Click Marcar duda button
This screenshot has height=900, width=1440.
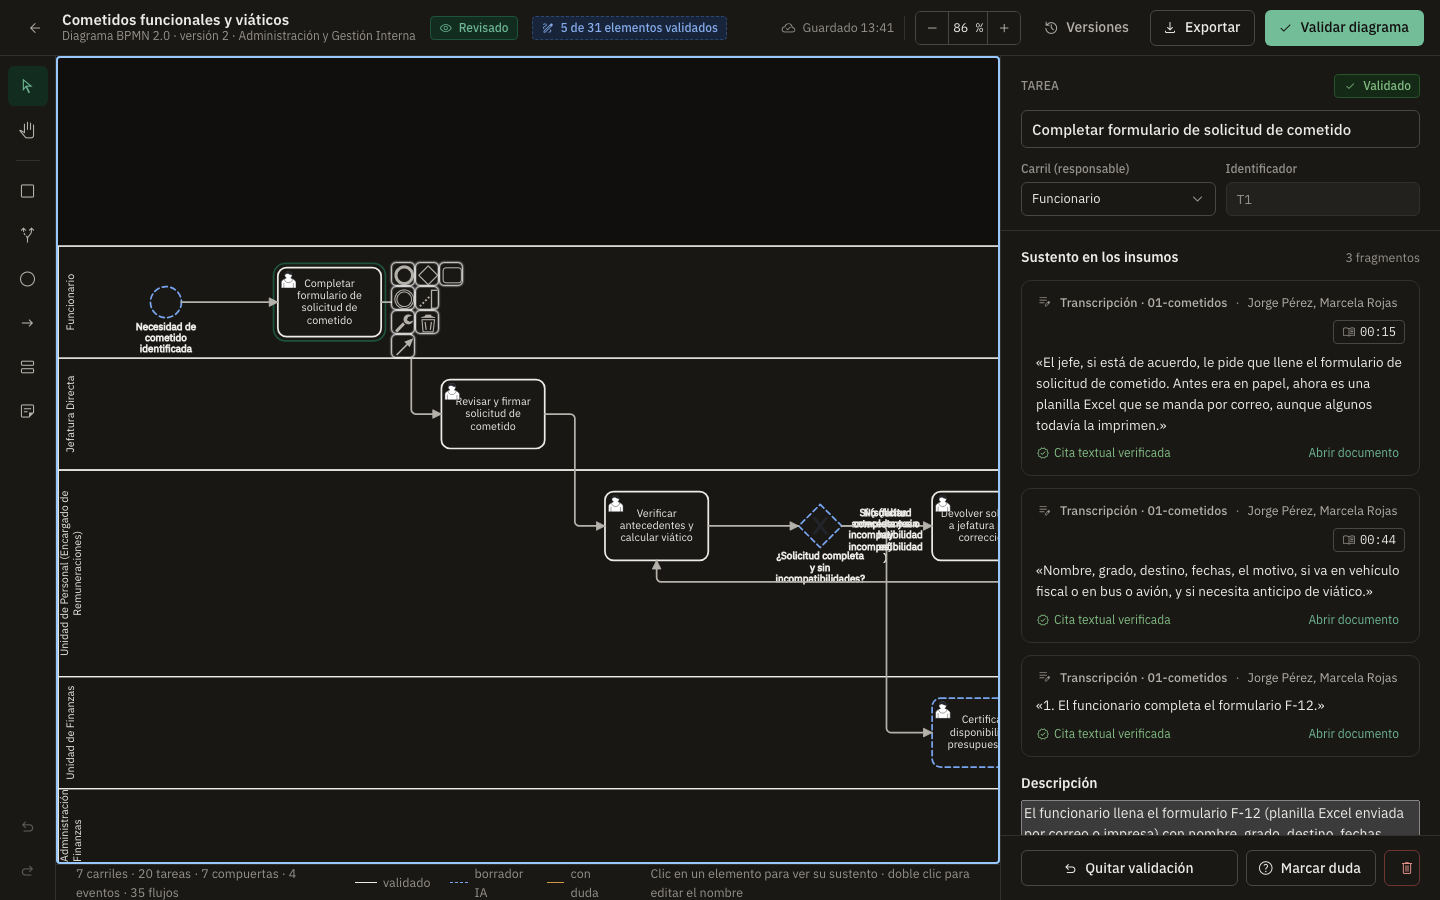(x=1311, y=868)
